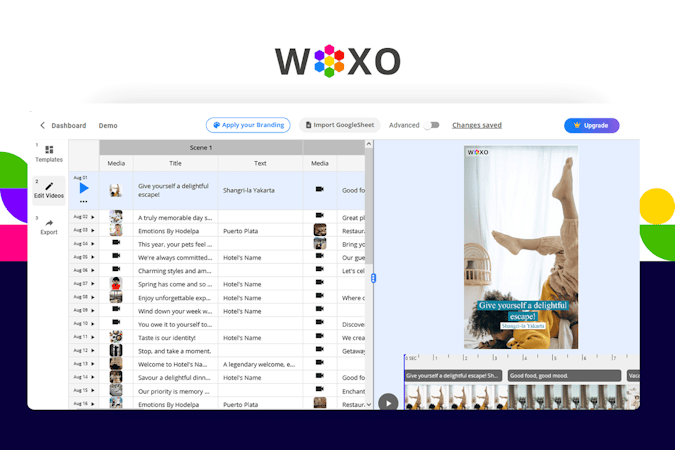Select scene 2 camera icon in Aug 12 row
The image size is (675, 450).
tap(319, 349)
